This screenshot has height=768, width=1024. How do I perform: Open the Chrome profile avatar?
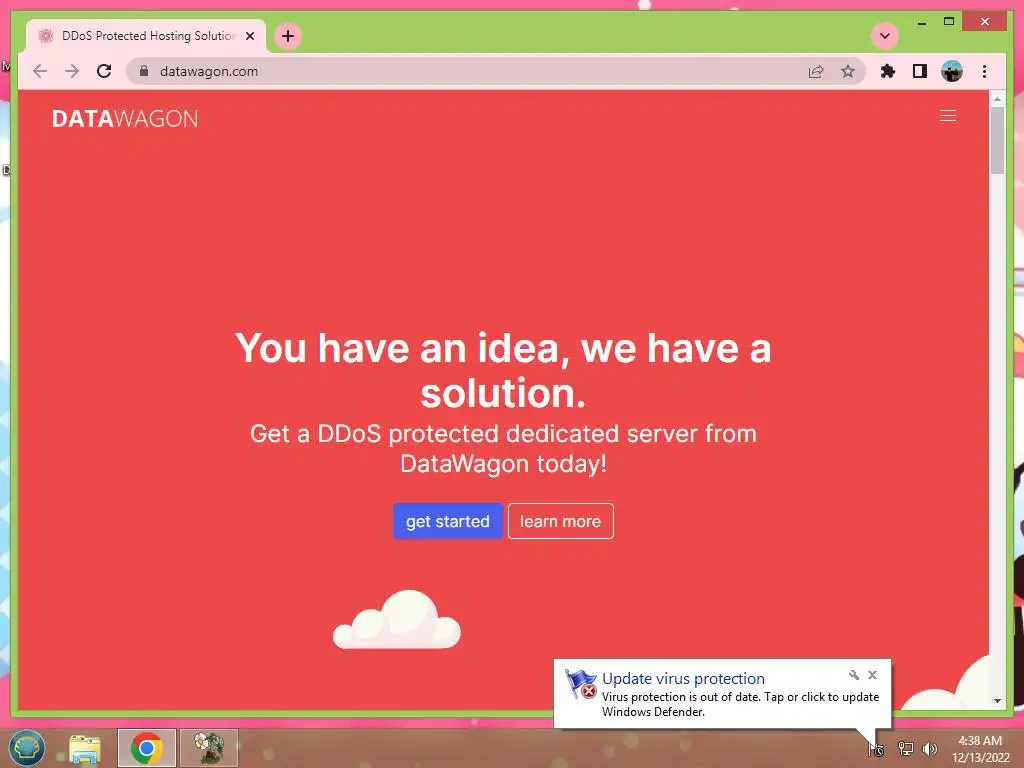(x=952, y=71)
